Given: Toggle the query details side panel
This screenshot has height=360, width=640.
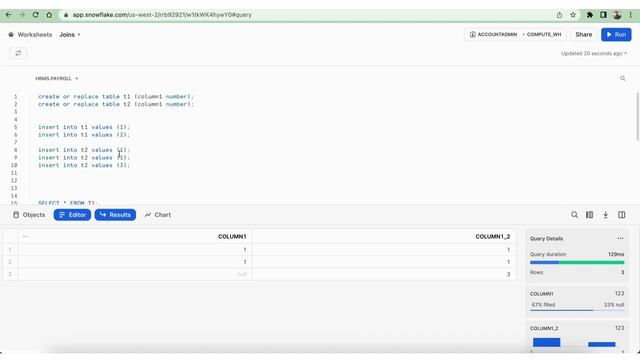Looking at the screenshot, I should (x=622, y=215).
